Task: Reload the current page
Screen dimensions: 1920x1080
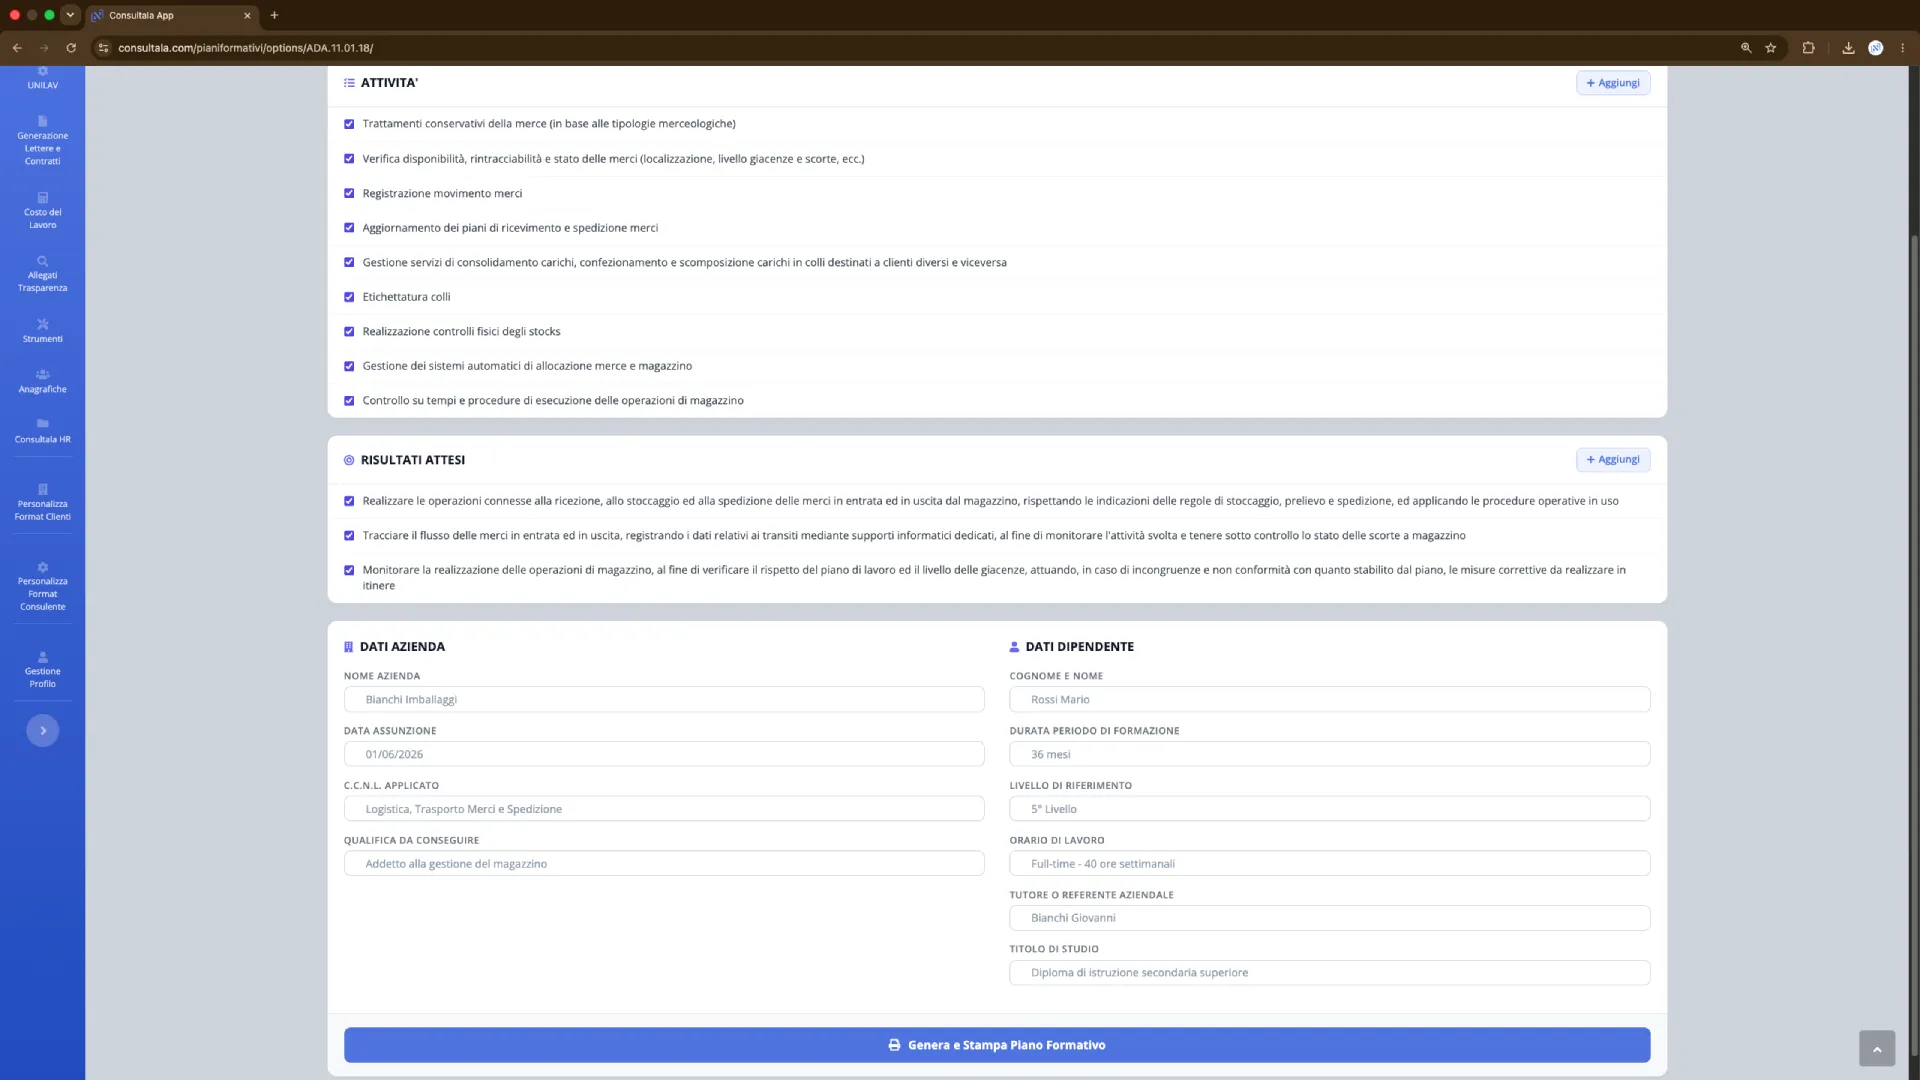Action: [71, 47]
